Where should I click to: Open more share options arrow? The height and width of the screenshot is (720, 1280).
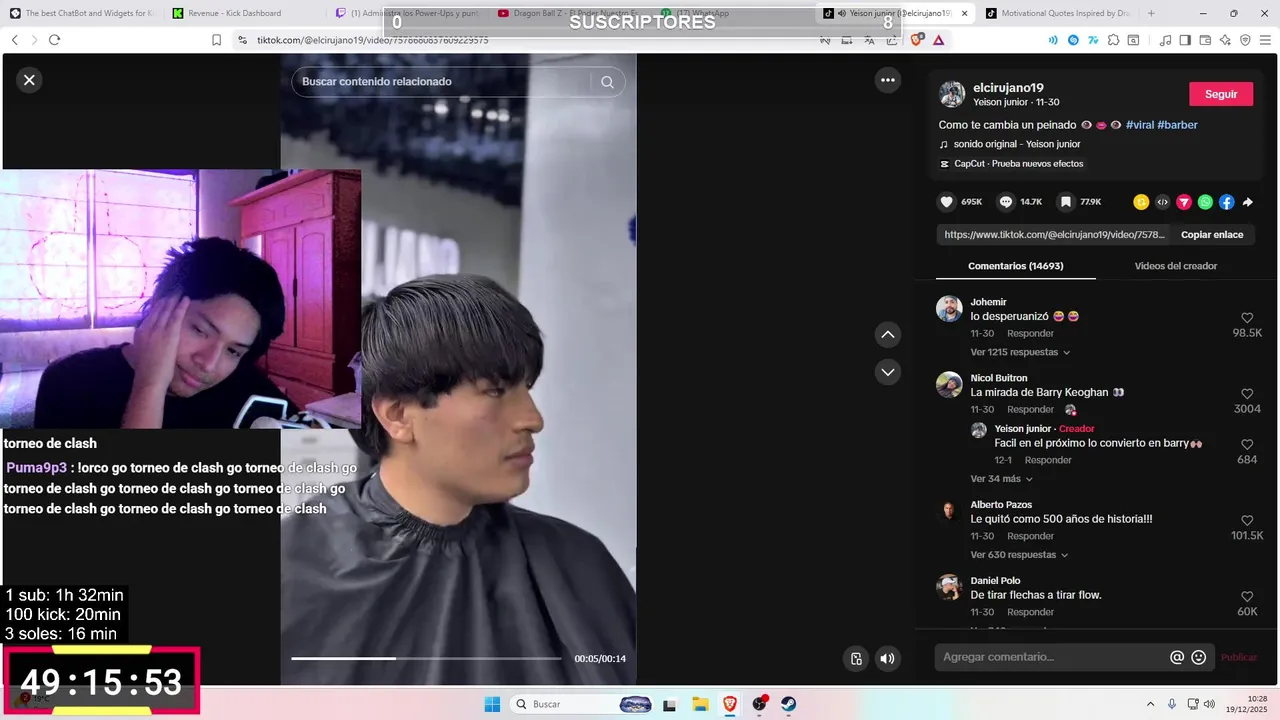1248,202
